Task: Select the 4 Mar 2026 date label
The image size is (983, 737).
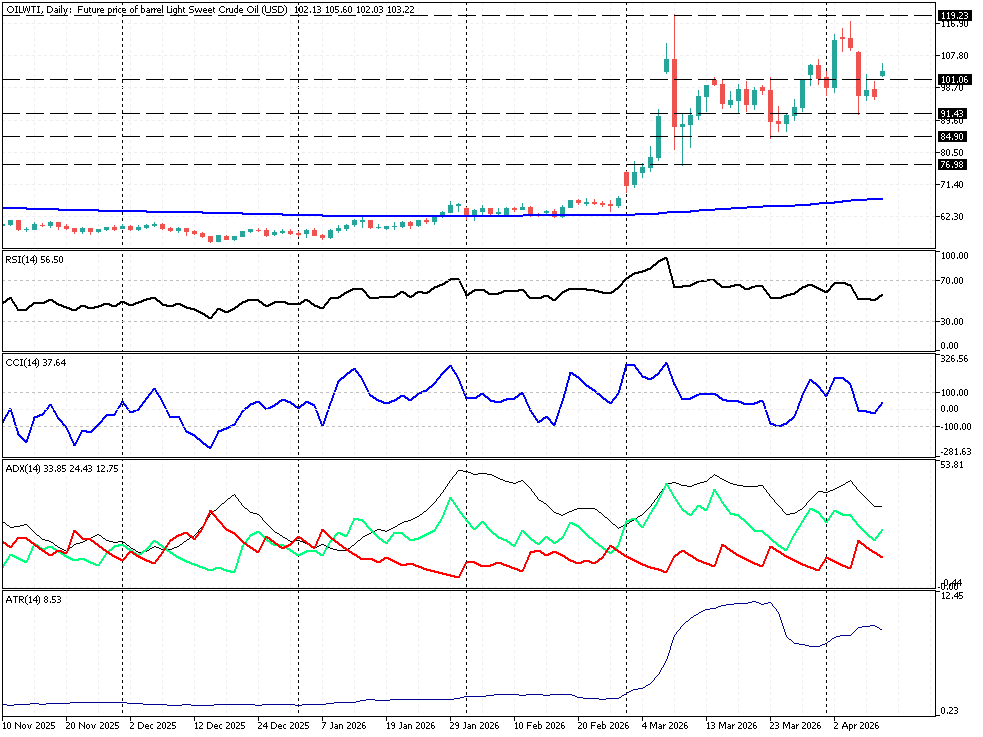Action: (x=665, y=725)
